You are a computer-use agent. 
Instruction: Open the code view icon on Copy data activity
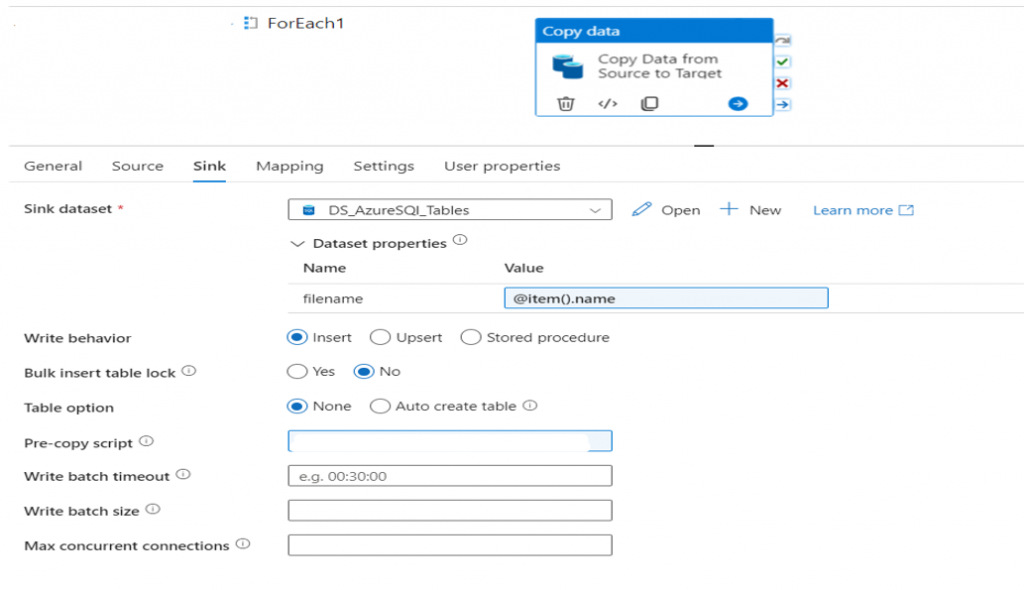coord(607,103)
